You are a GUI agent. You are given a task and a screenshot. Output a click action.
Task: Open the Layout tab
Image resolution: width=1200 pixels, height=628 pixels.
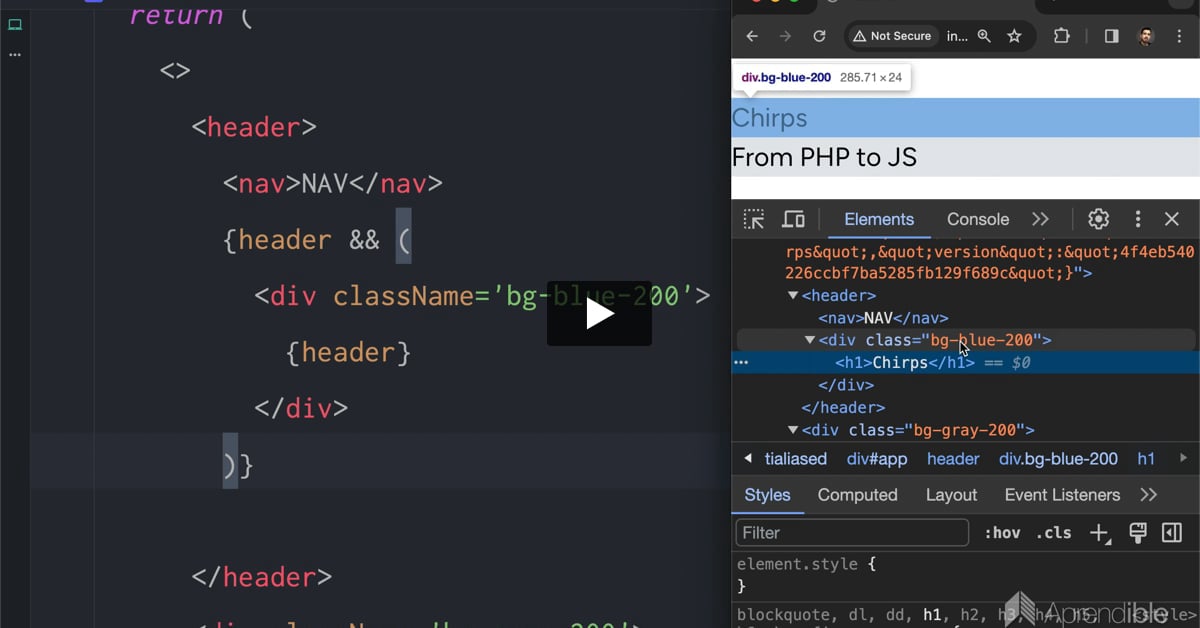[951, 495]
